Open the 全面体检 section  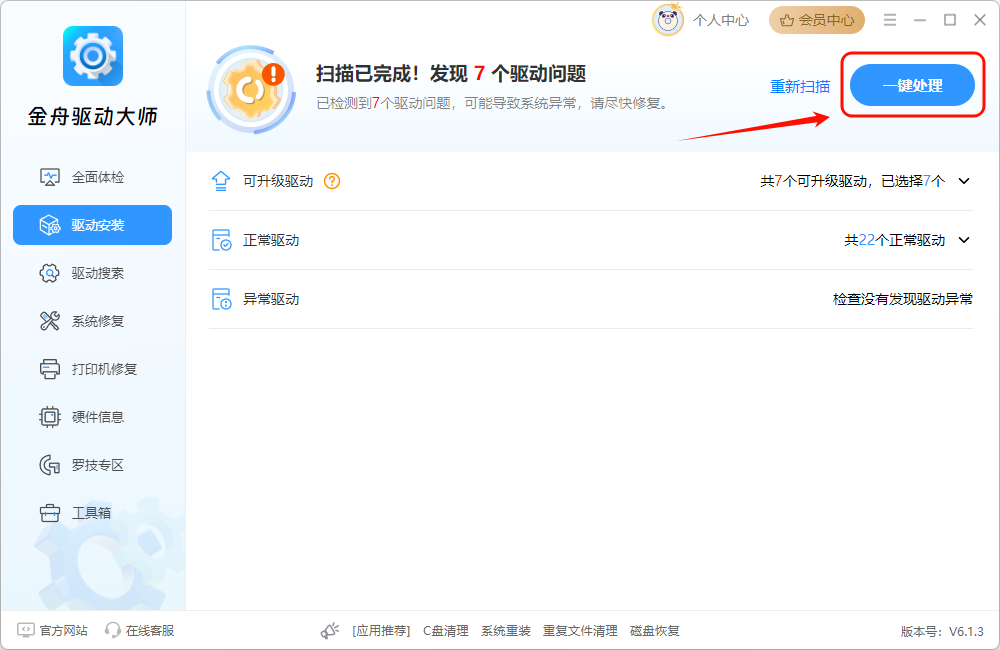click(x=92, y=177)
